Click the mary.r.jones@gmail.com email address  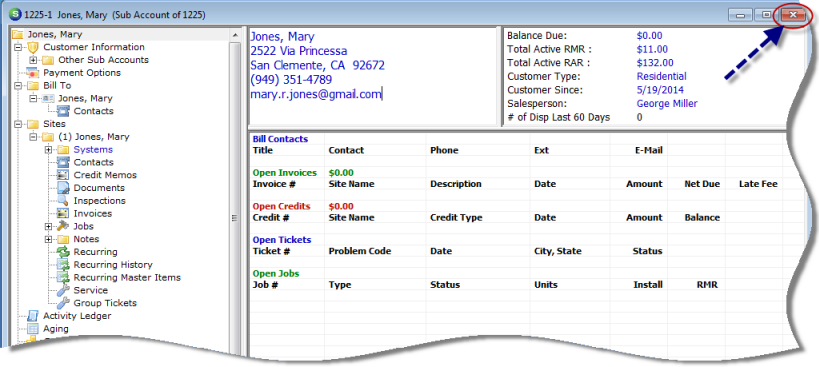point(316,94)
